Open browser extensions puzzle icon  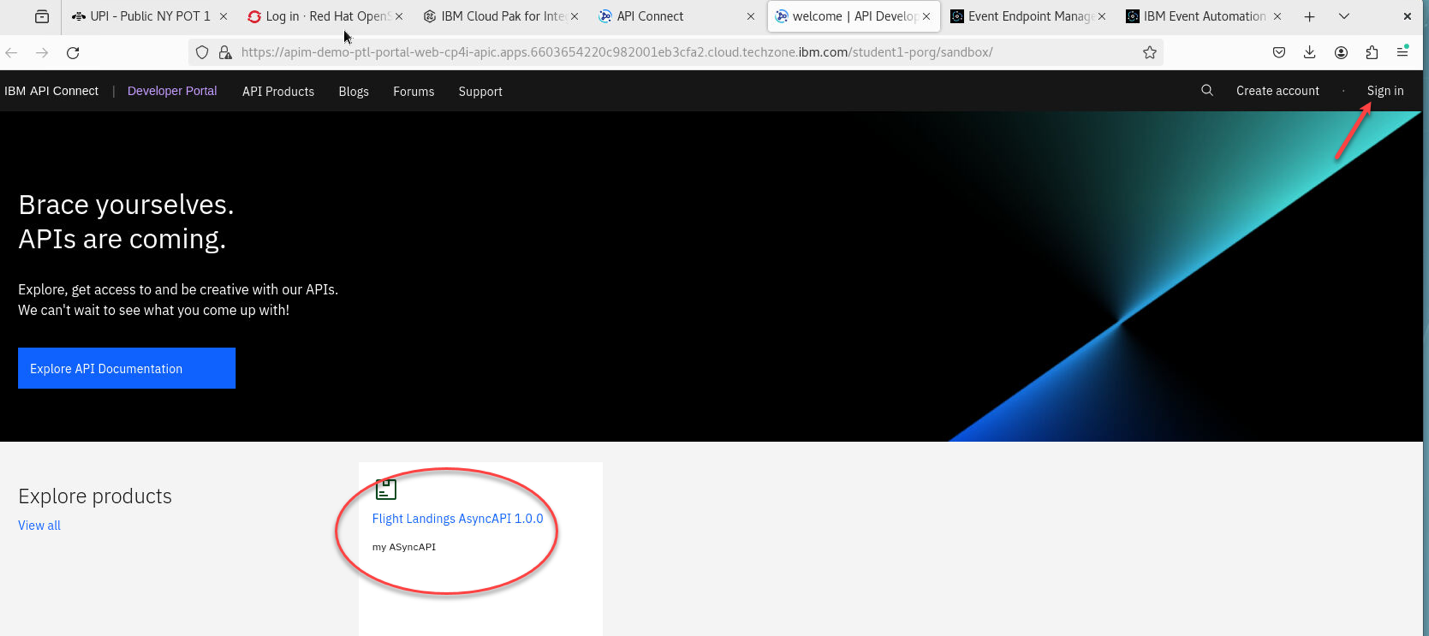tap(1371, 53)
